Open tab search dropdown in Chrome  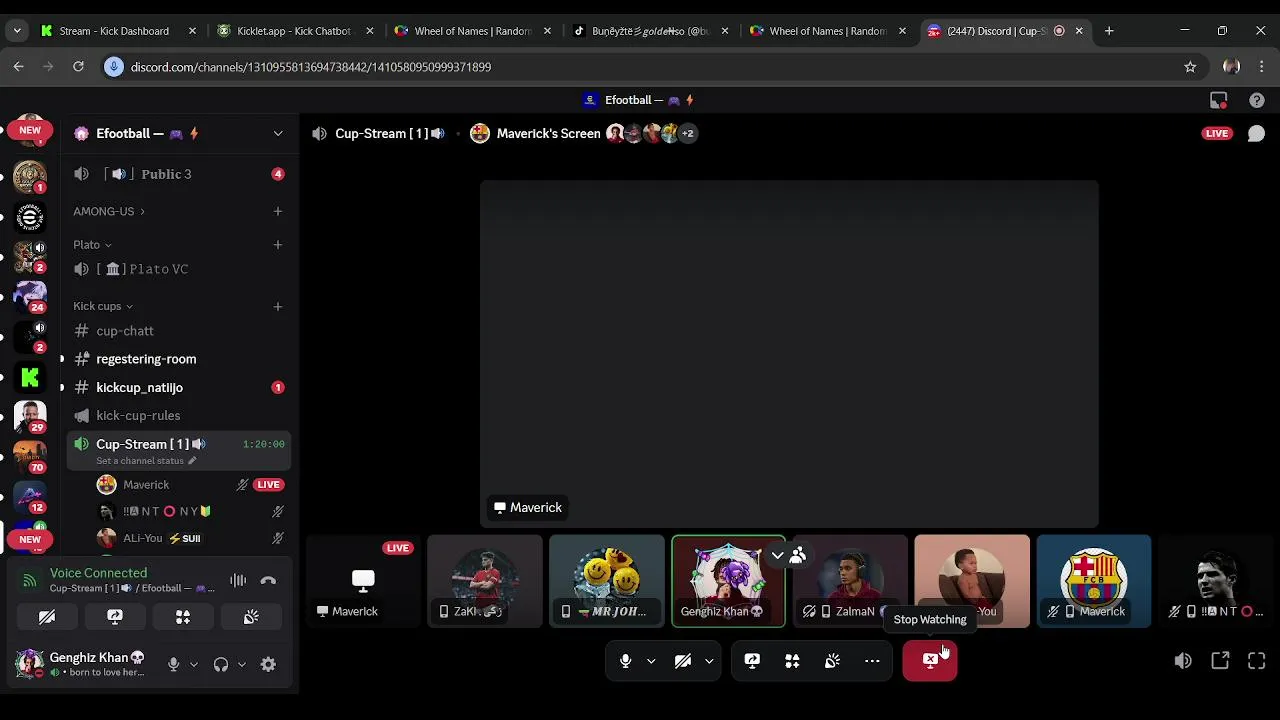click(x=17, y=31)
